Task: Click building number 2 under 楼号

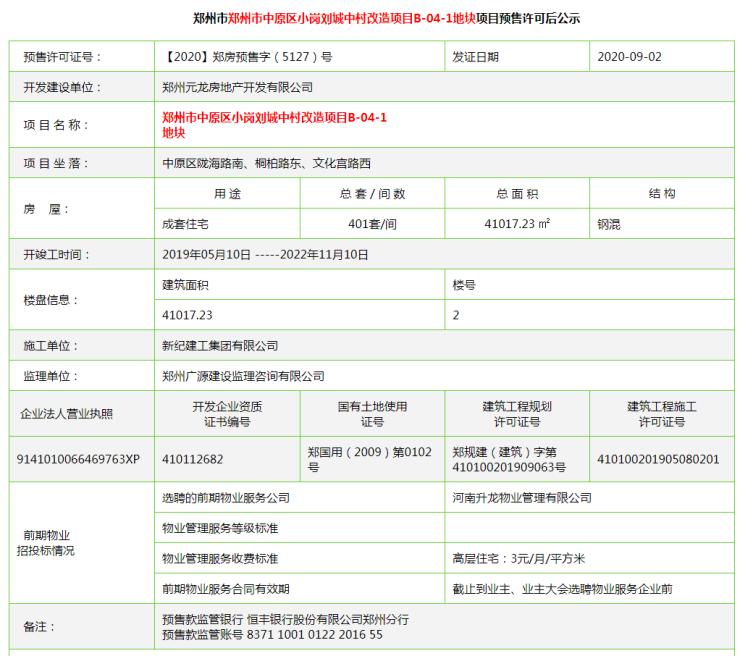Action: [x=456, y=315]
